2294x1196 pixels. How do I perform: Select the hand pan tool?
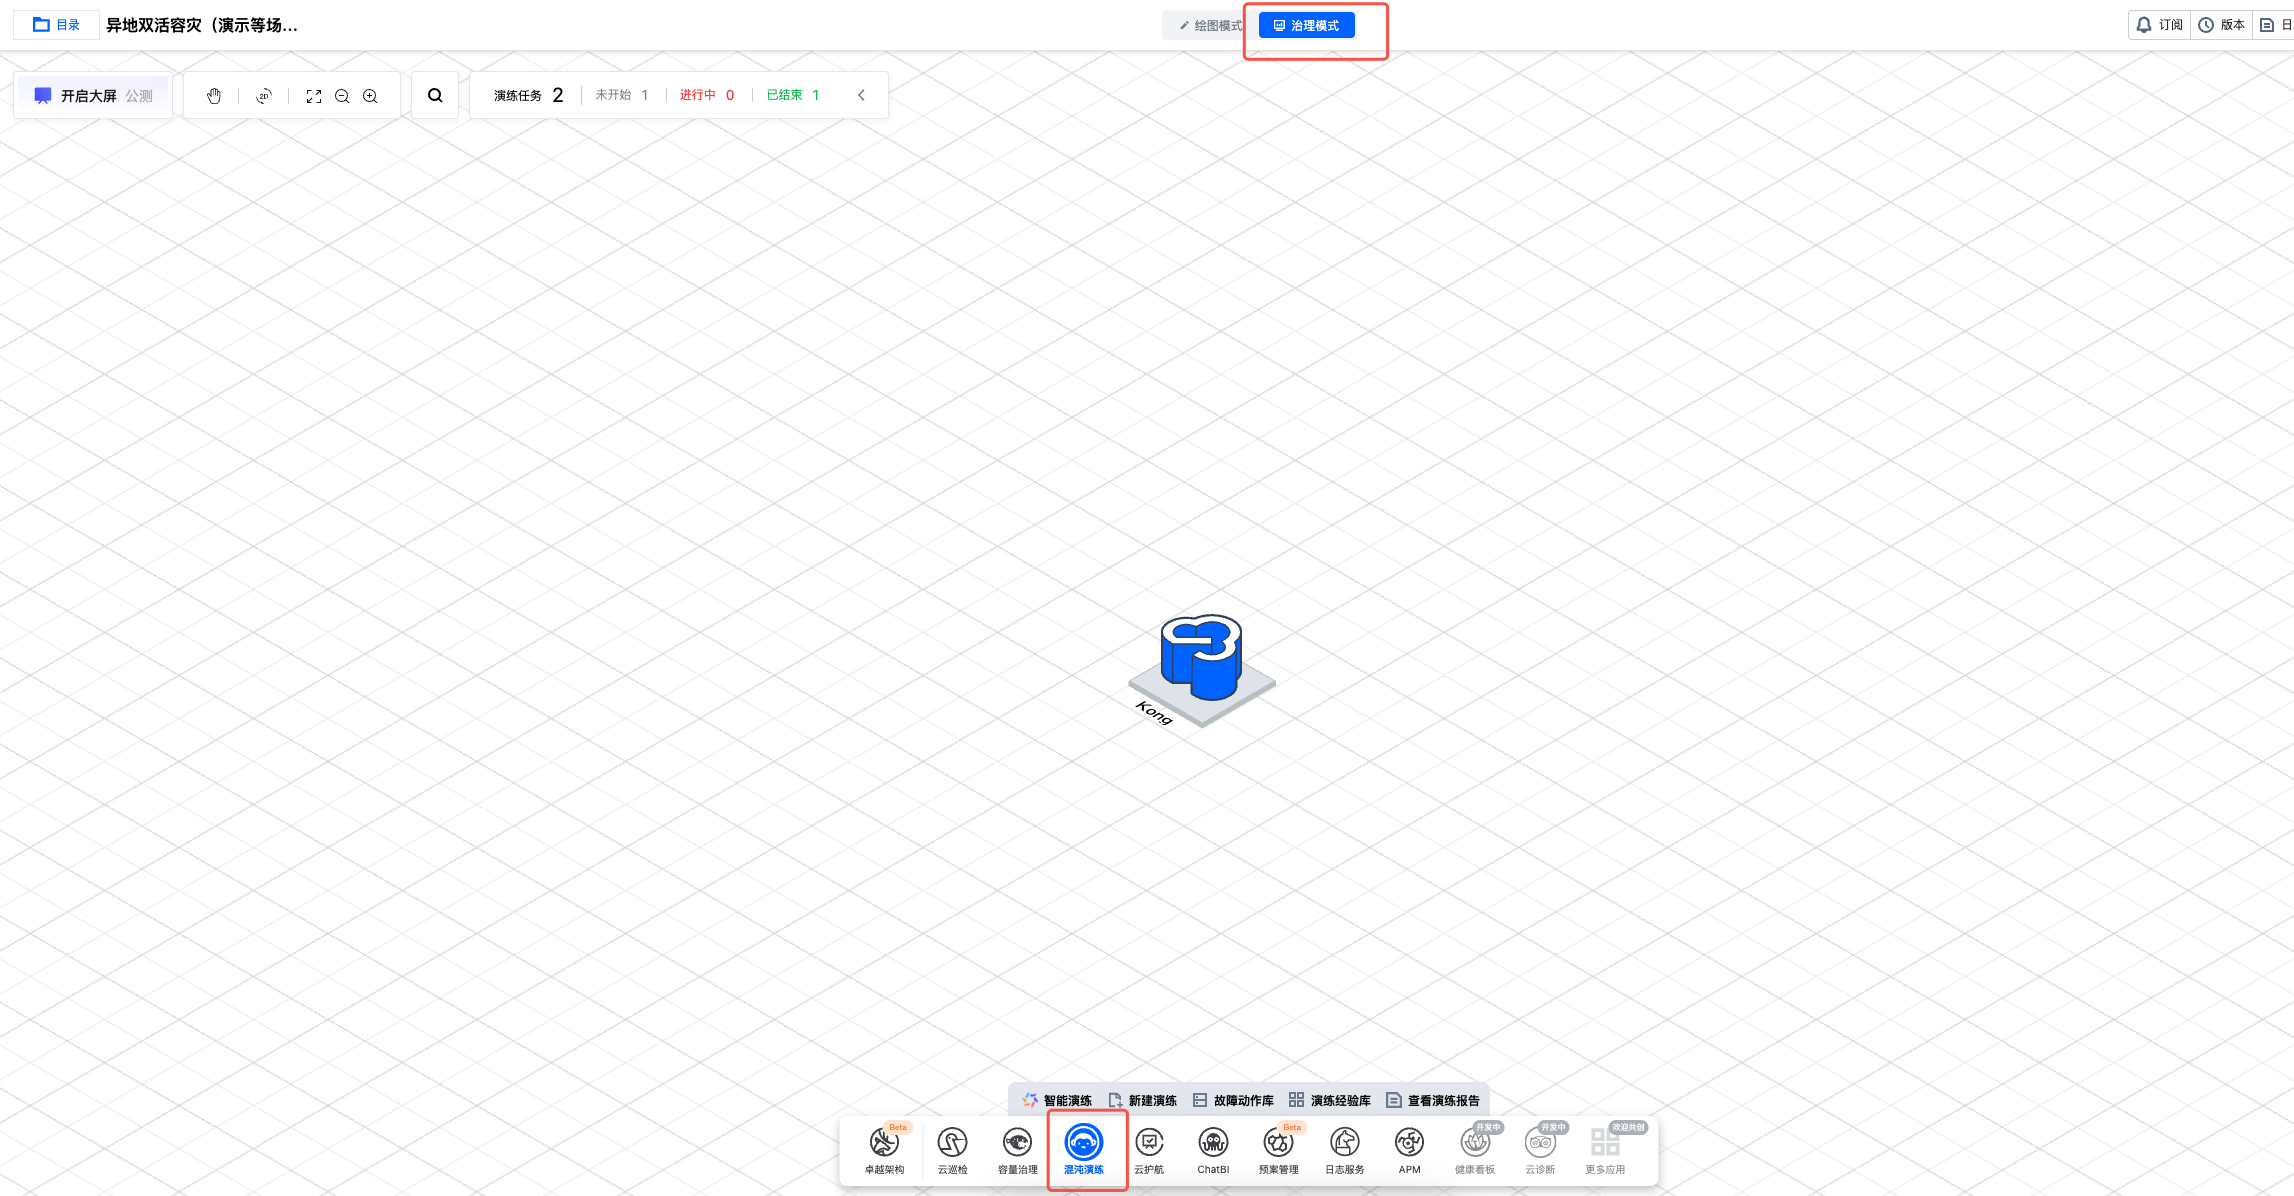click(x=213, y=96)
